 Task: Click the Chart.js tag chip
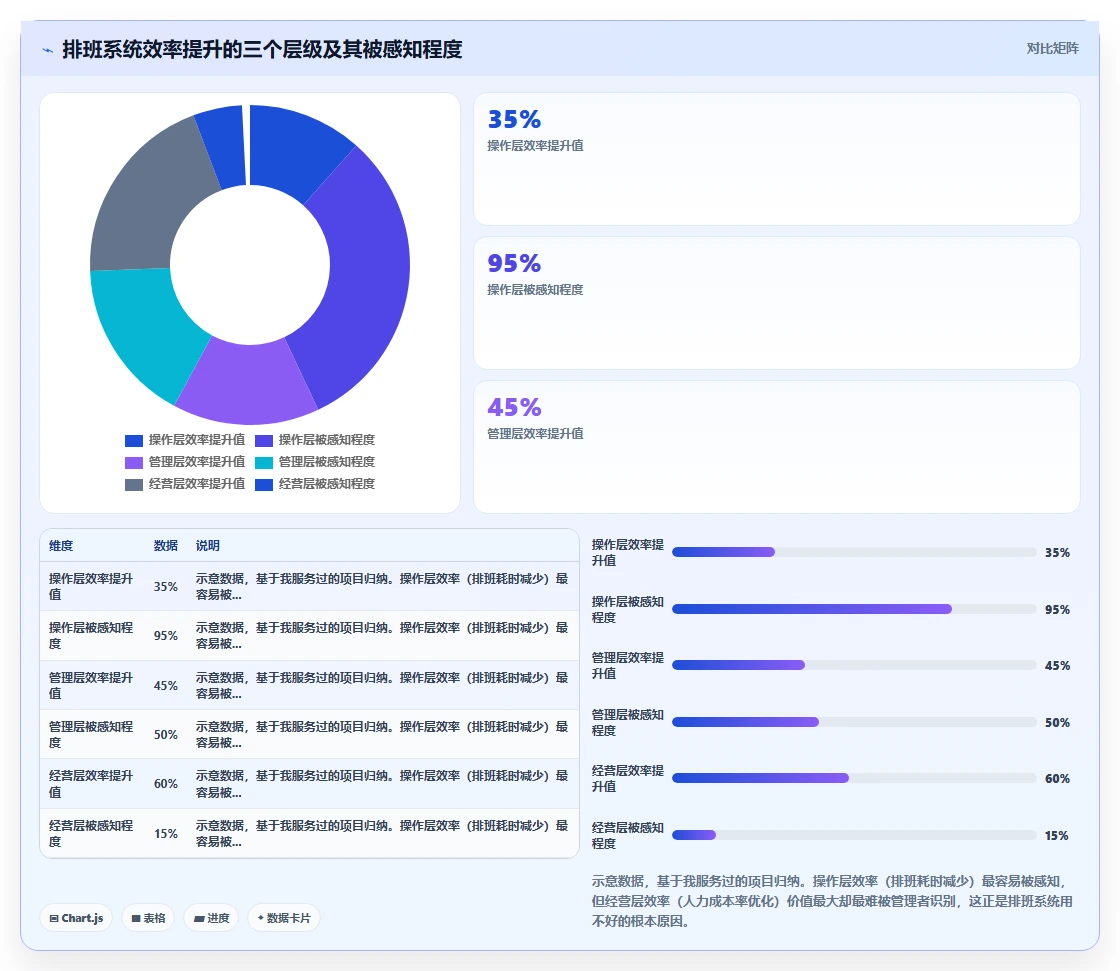[x=76, y=918]
